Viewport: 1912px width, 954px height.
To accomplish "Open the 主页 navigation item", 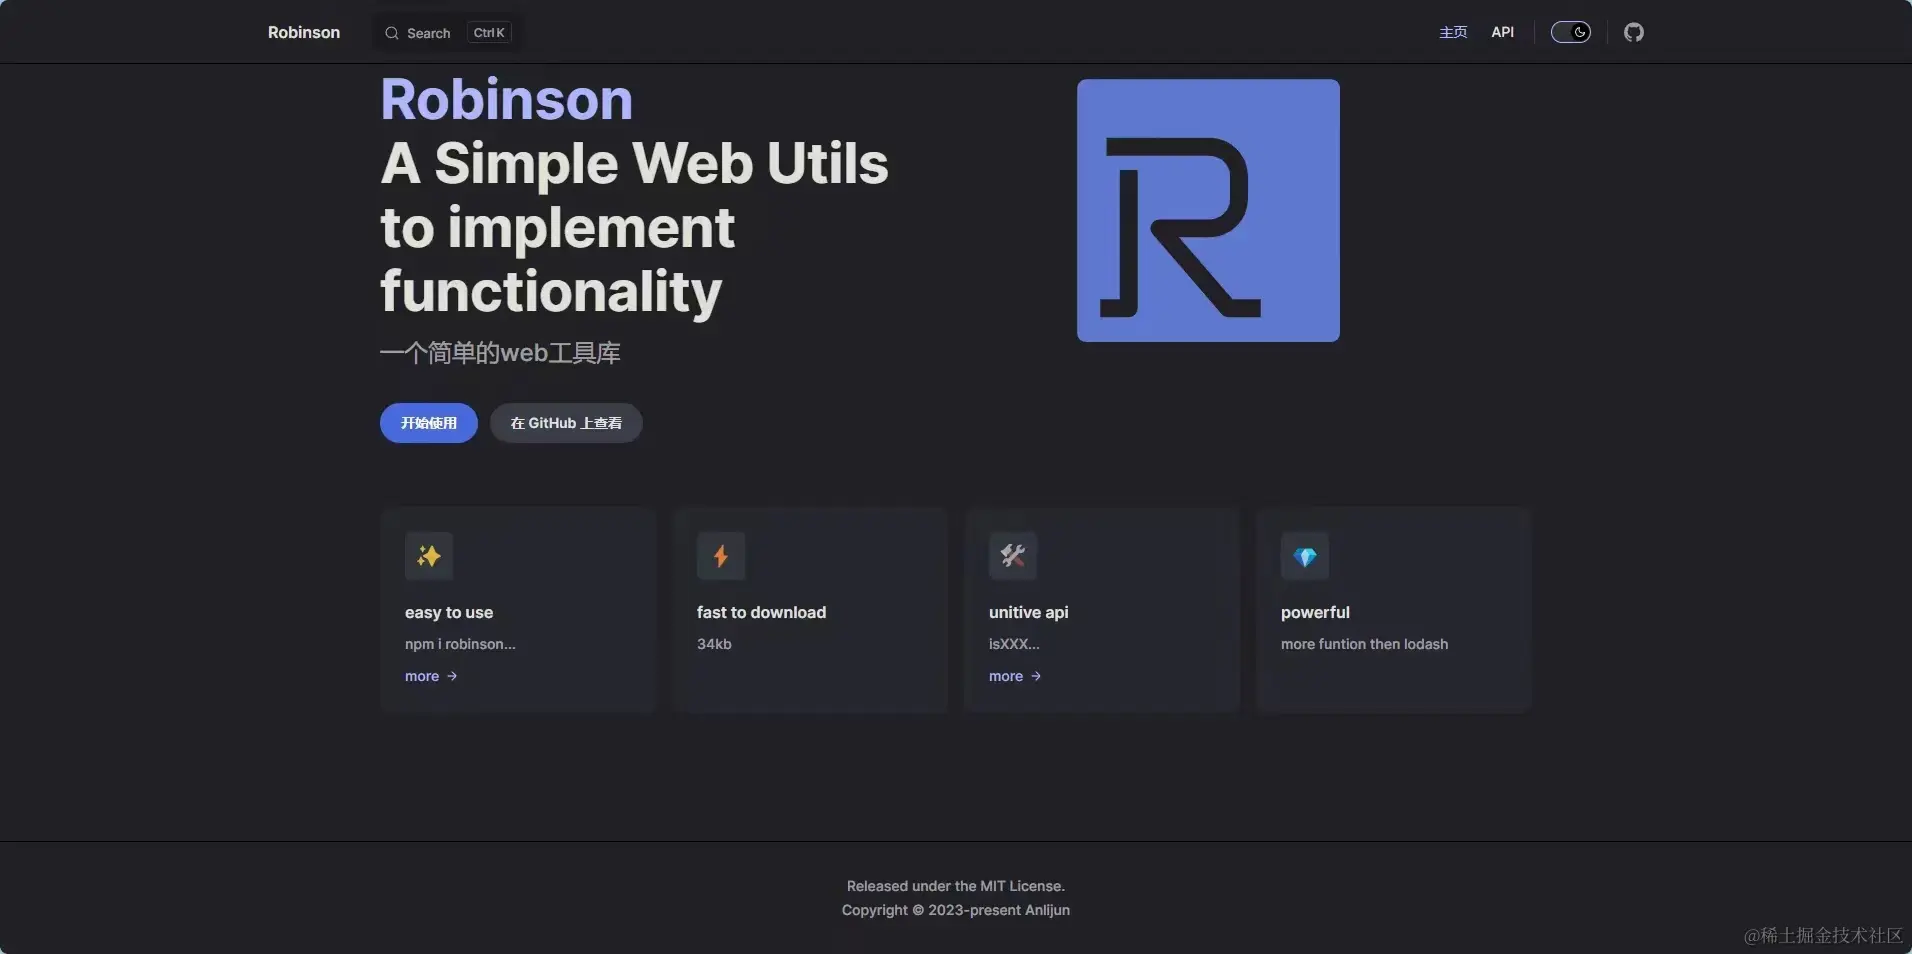I will point(1453,32).
